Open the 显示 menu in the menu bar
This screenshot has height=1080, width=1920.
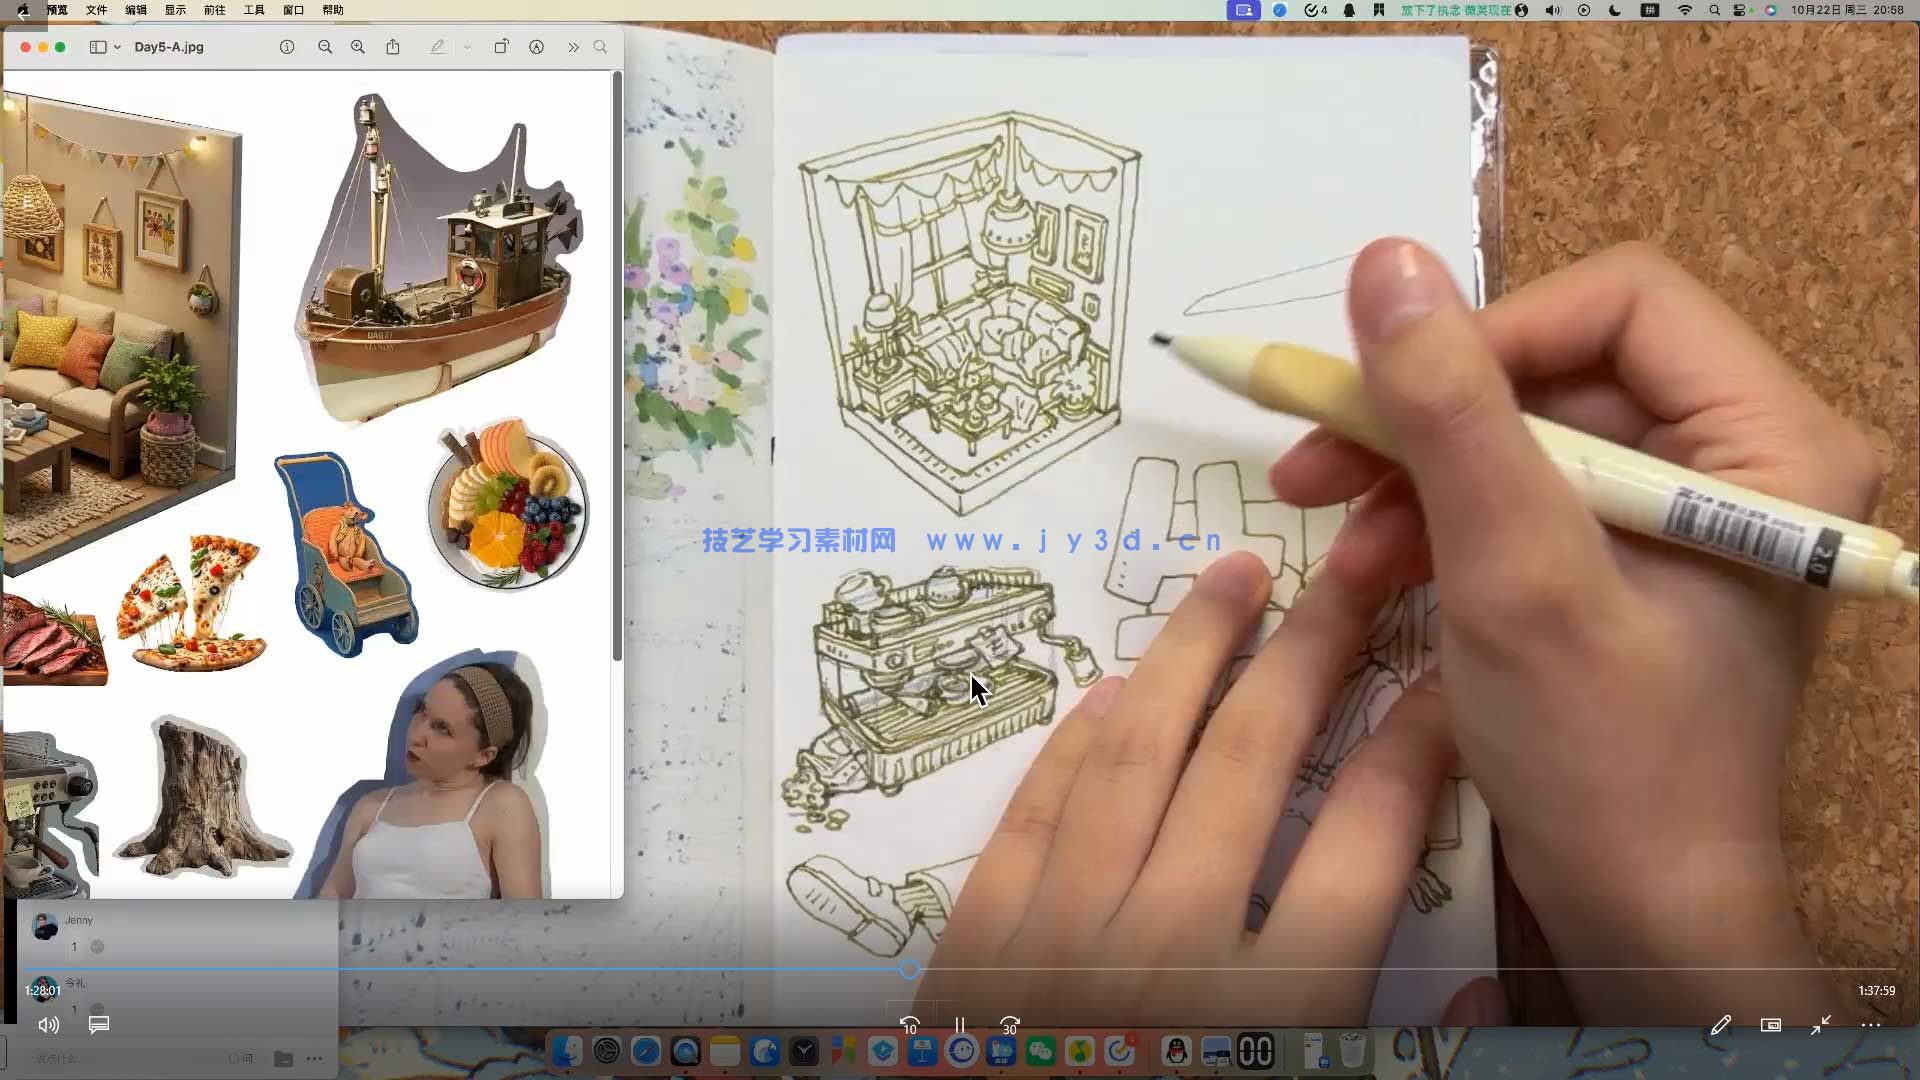coord(175,10)
